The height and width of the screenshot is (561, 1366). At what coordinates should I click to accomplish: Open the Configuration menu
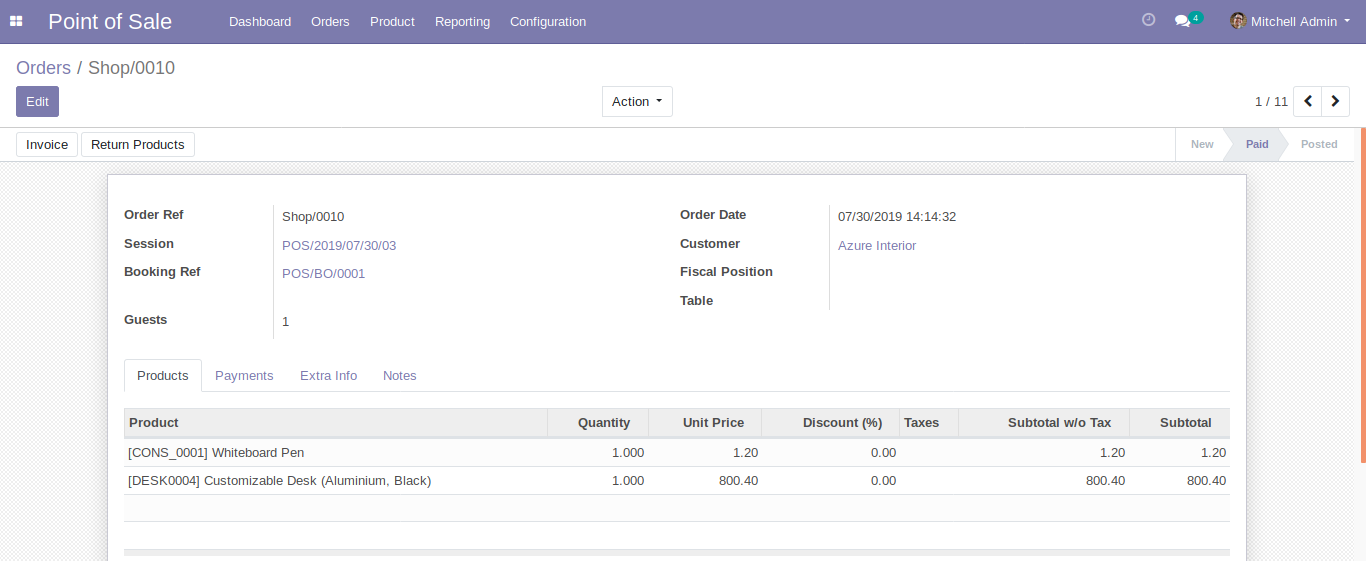(547, 21)
